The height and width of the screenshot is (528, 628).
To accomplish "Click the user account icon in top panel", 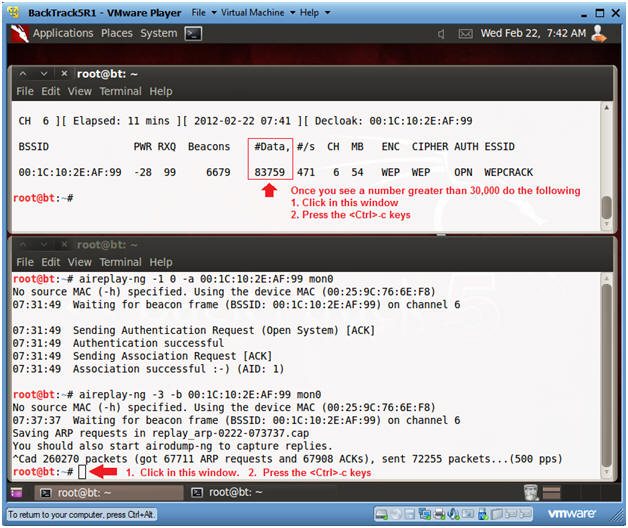I will [599, 33].
